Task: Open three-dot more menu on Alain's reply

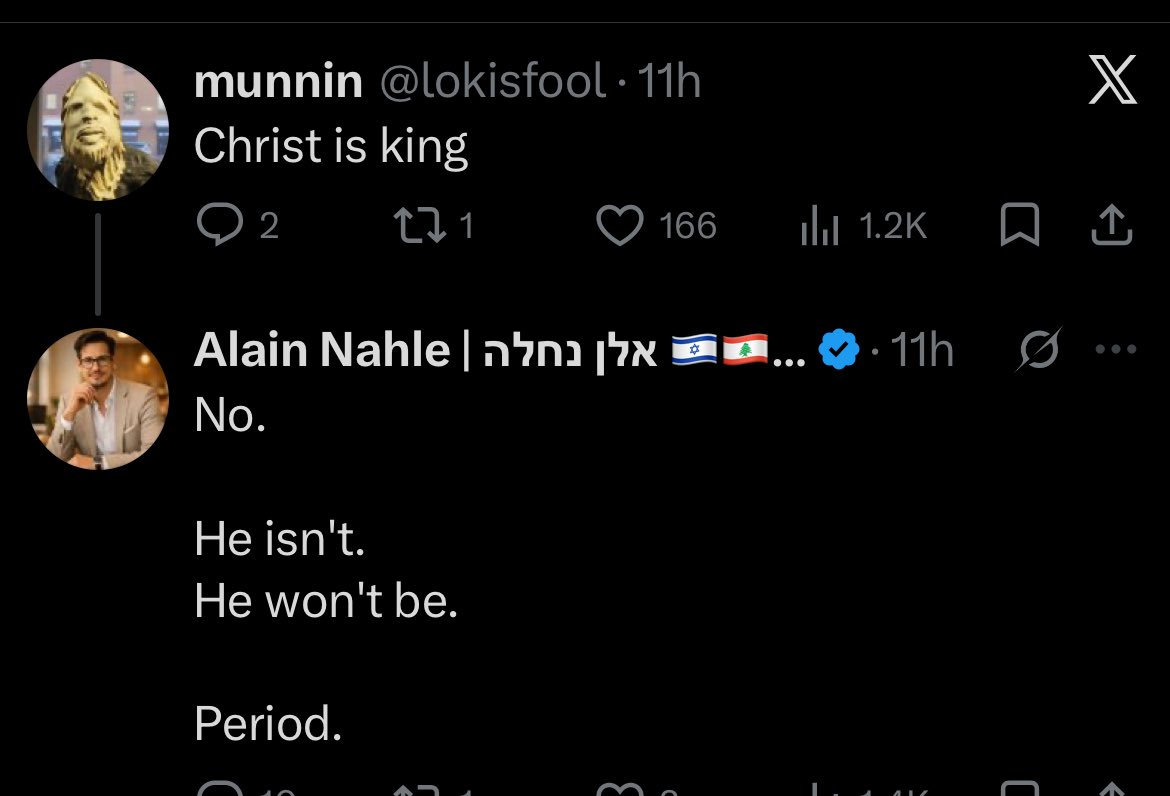Action: pos(1116,348)
